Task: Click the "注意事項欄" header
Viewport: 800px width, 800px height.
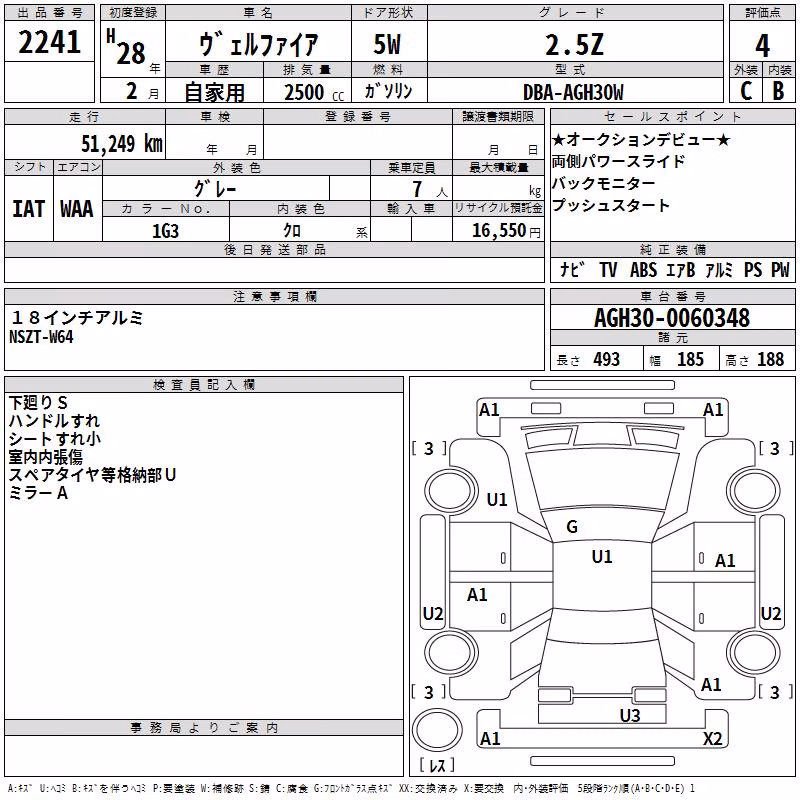Action: click(x=275, y=296)
